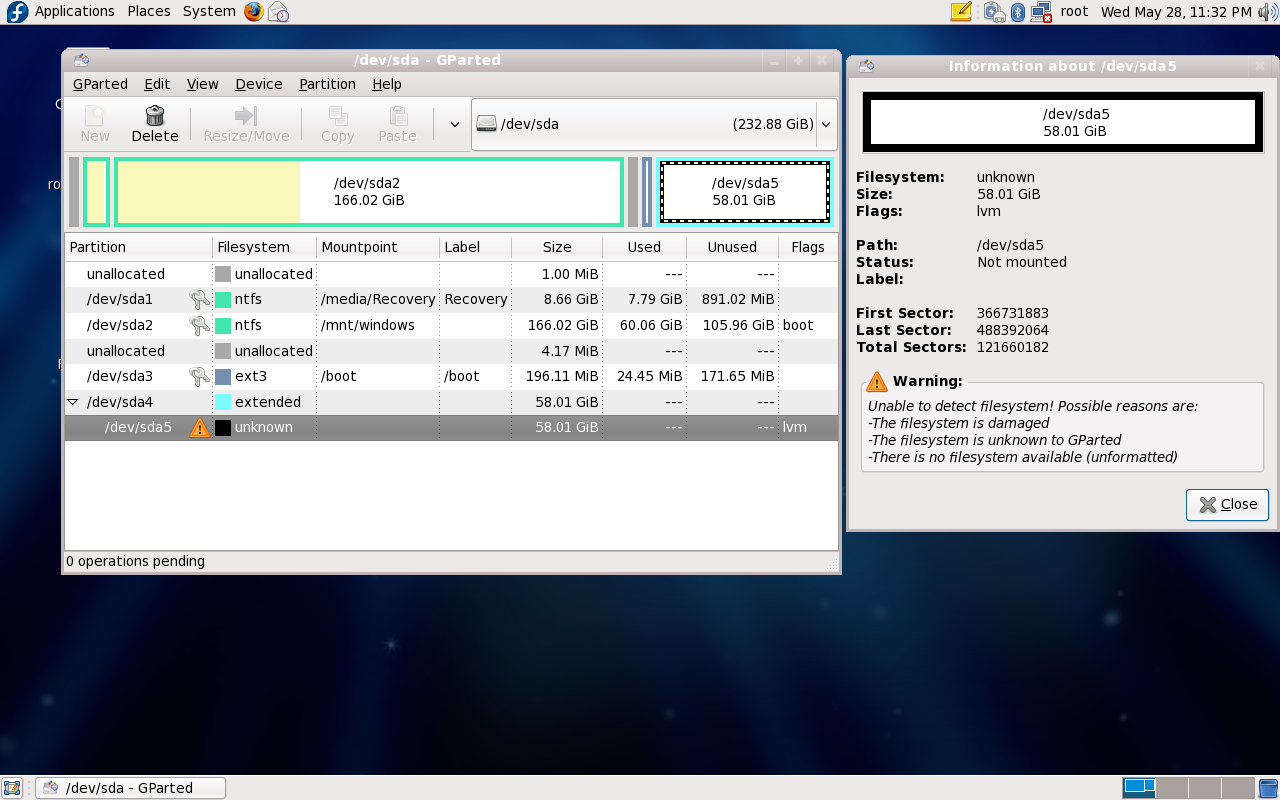
Task: Click GParted window title bar icon
Action: 81,60
